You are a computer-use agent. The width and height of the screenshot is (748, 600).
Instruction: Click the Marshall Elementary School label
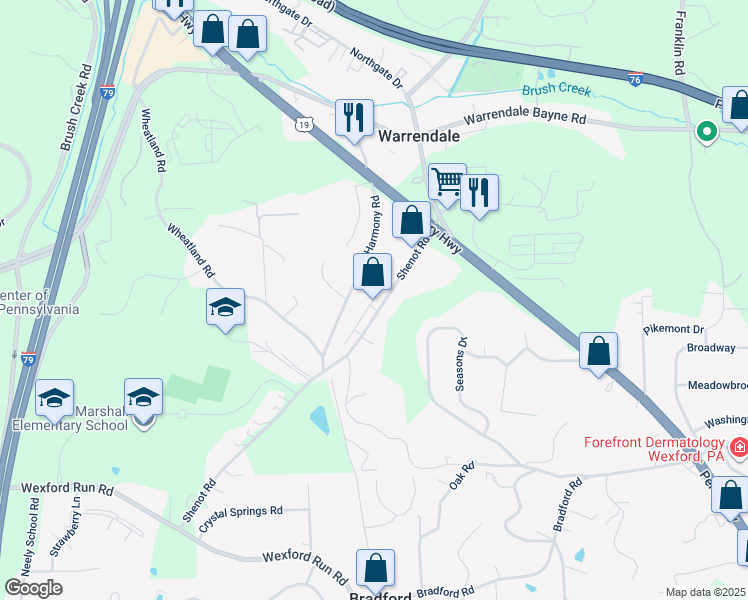click(70, 418)
